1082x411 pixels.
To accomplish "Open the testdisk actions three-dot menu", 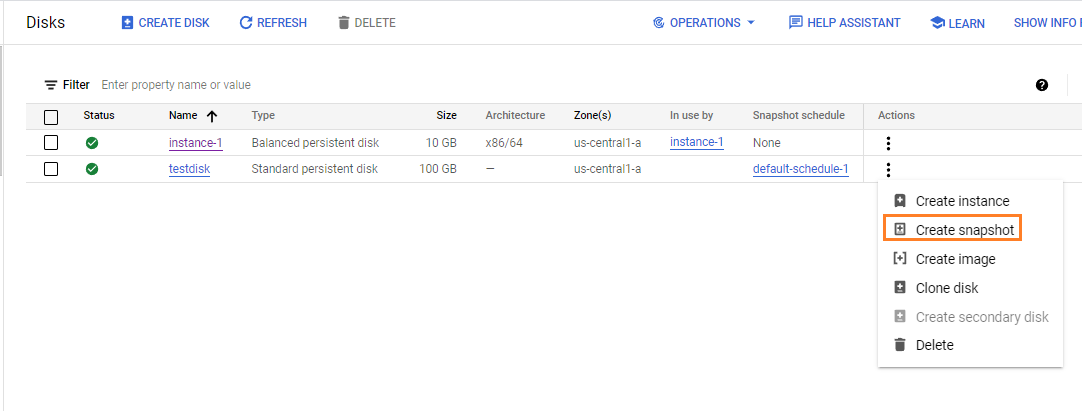I will pyautogui.click(x=889, y=170).
